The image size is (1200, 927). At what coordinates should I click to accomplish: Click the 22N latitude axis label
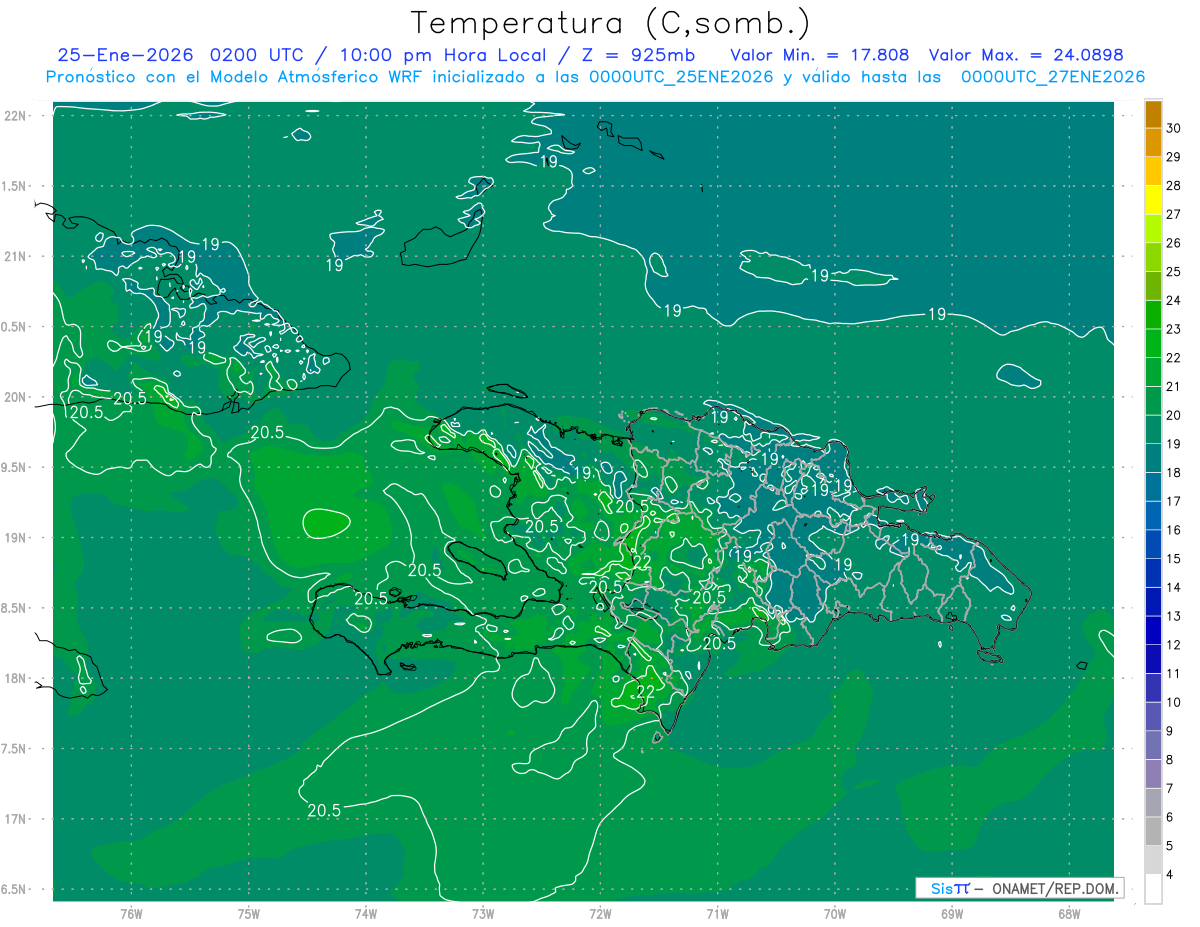[17, 115]
